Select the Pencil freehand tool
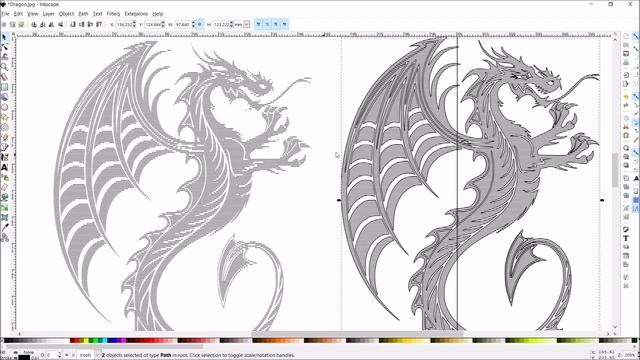 tap(4, 138)
